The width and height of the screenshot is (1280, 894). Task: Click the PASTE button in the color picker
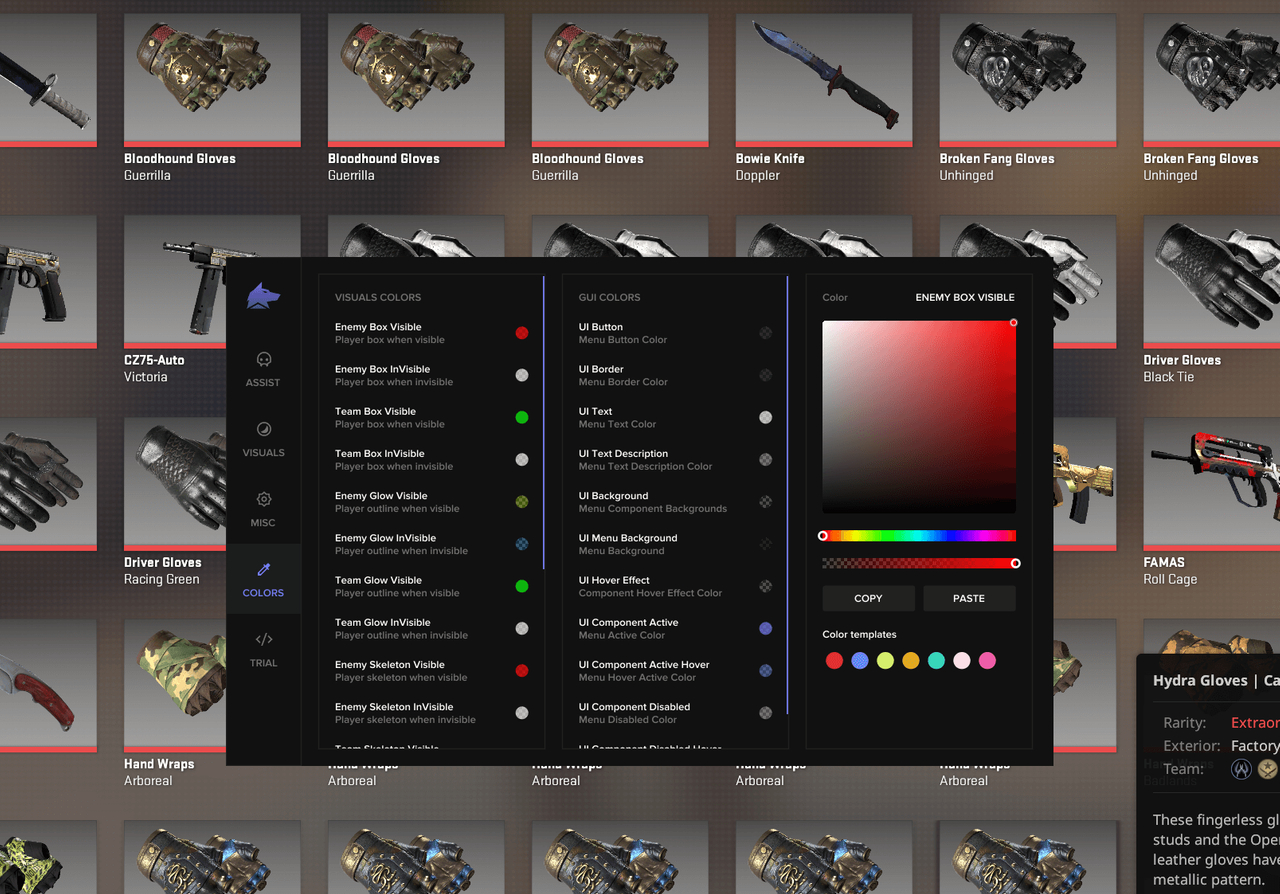(968, 598)
